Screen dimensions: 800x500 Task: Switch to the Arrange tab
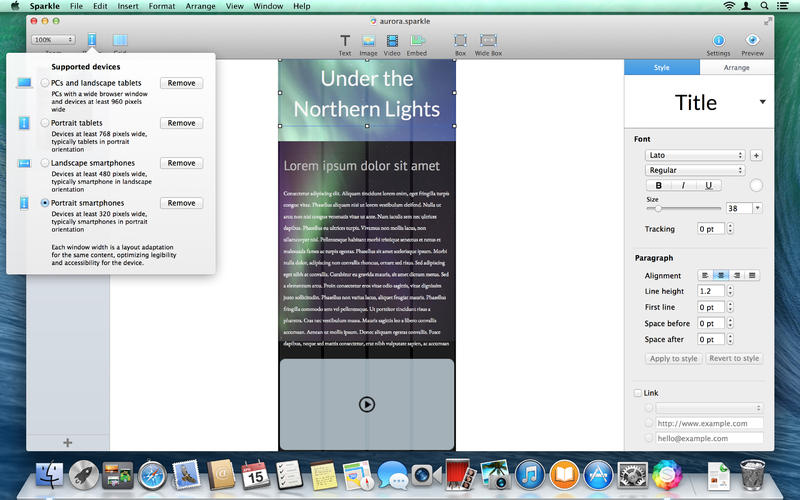pyautogui.click(x=736, y=67)
